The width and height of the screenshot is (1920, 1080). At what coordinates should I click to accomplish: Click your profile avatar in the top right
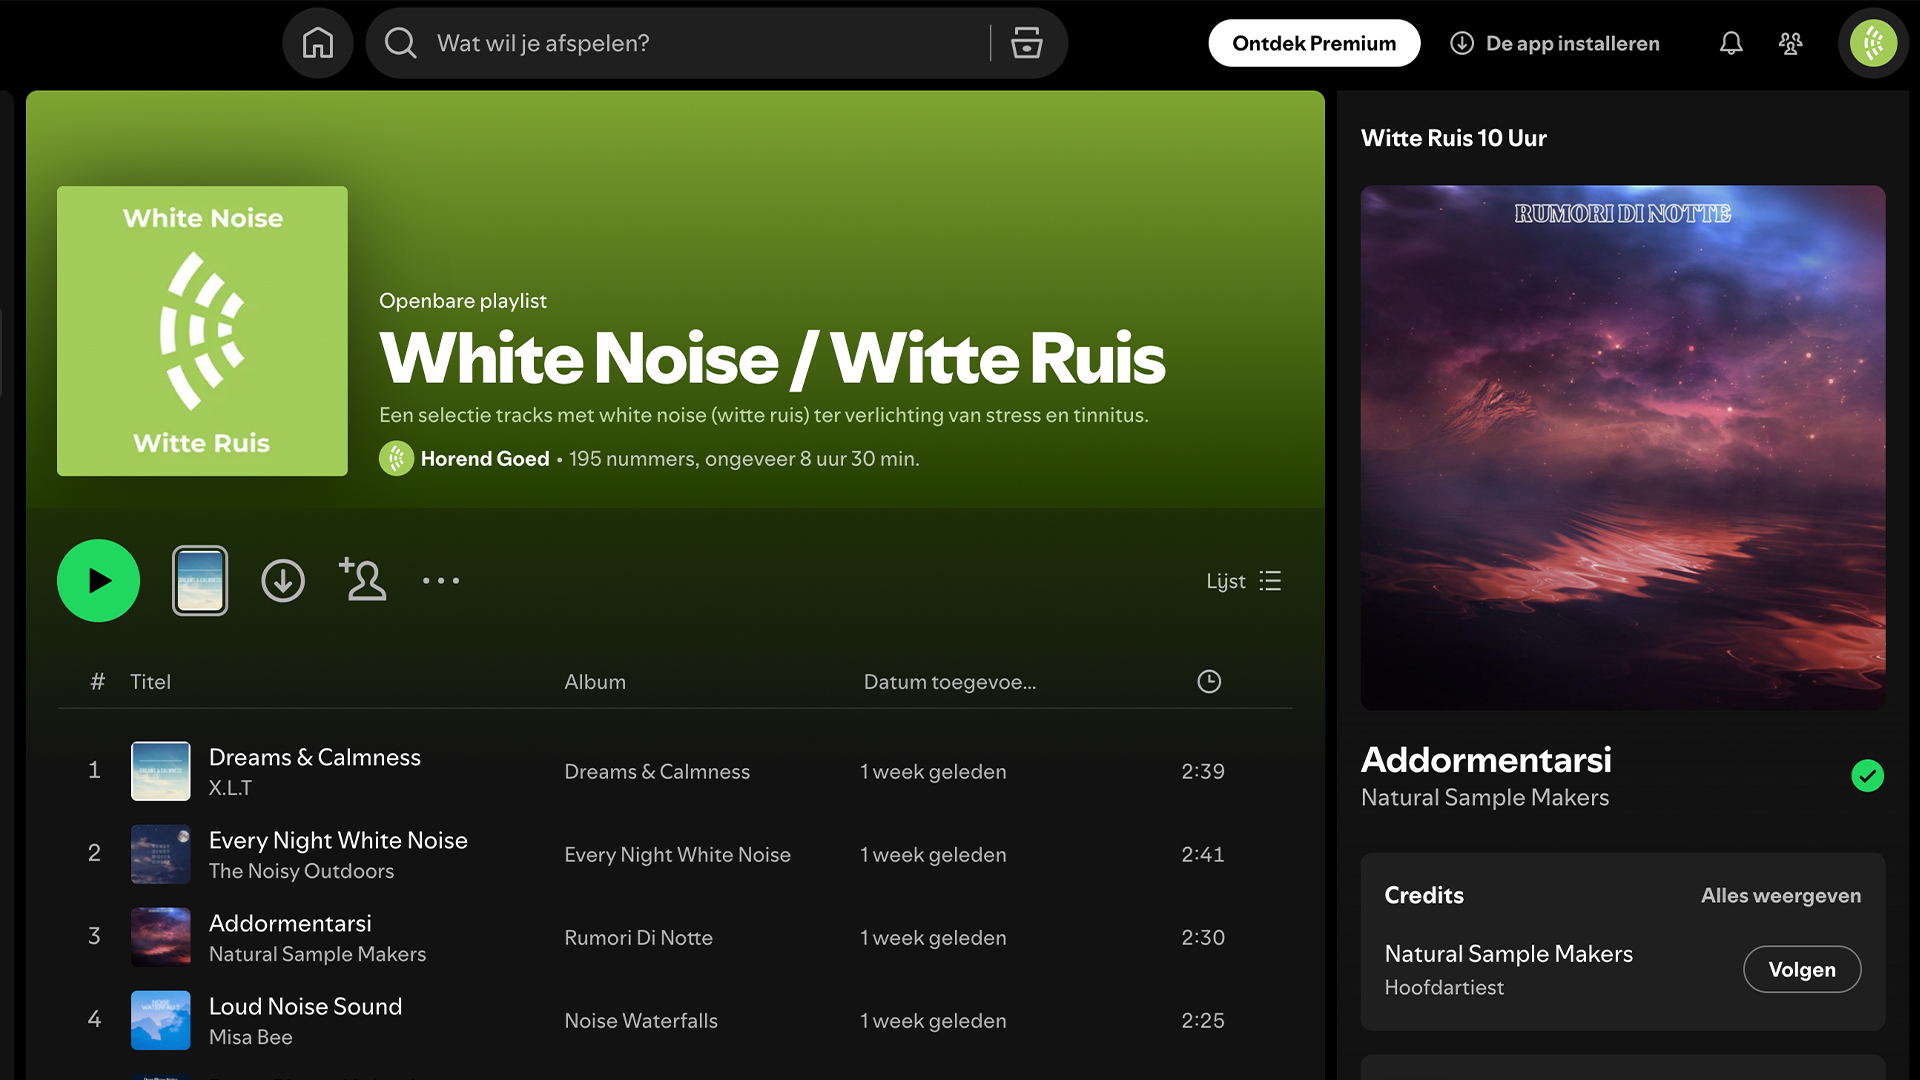(x=1872, y=43)
